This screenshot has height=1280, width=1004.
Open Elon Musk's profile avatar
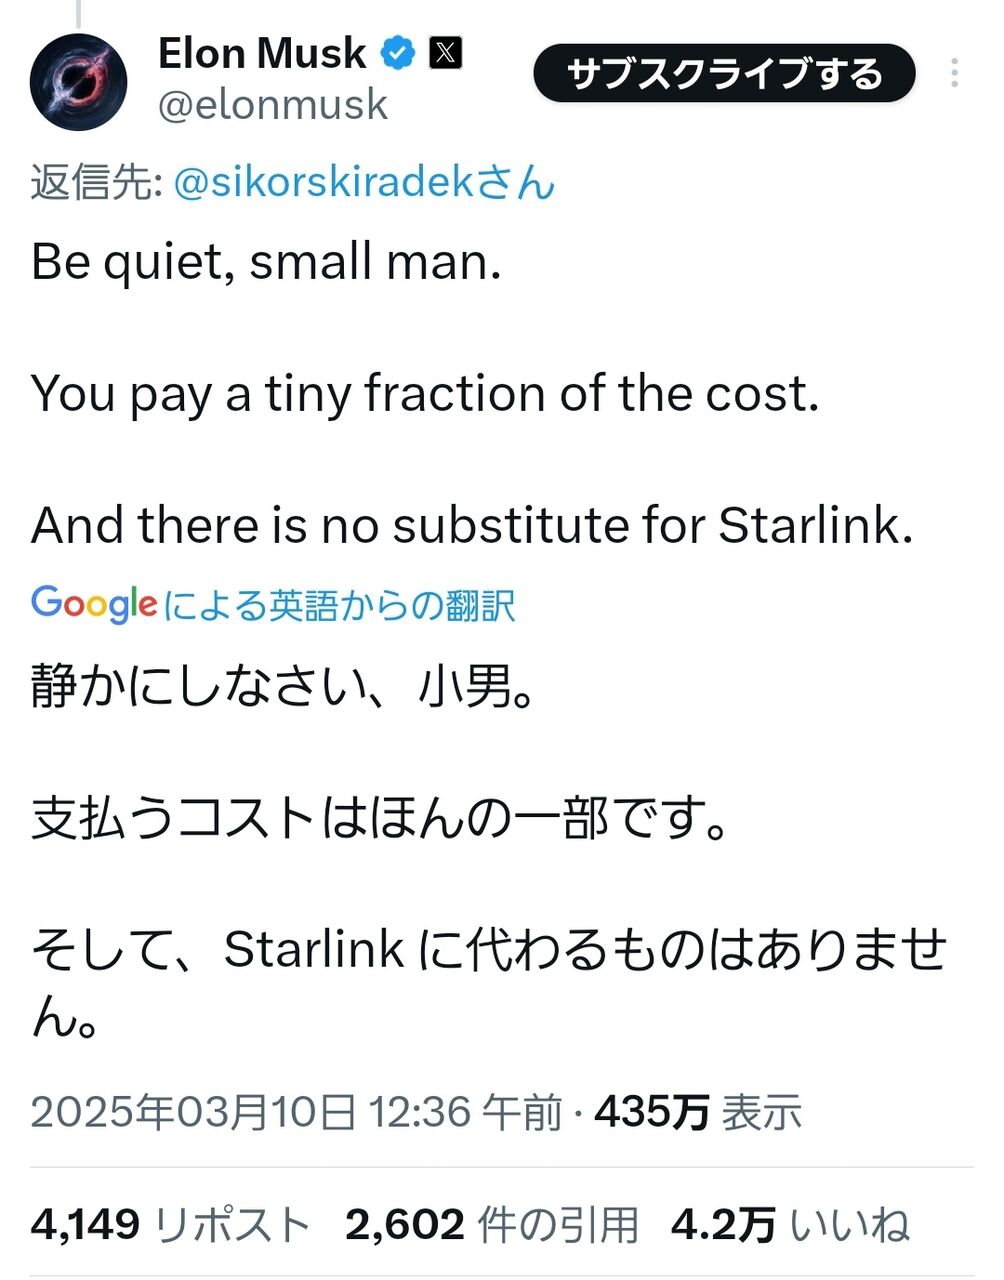pos(79,82)
